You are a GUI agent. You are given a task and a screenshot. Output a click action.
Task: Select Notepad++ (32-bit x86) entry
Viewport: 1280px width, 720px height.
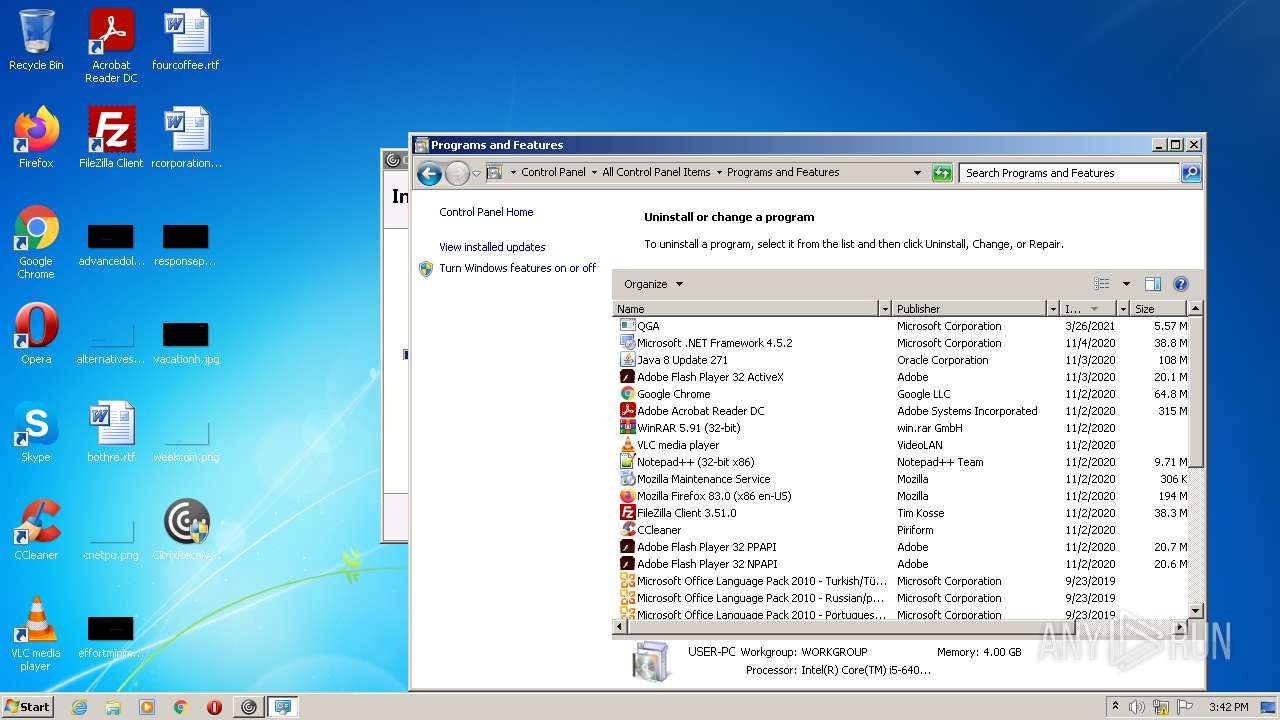coord(900,462)
